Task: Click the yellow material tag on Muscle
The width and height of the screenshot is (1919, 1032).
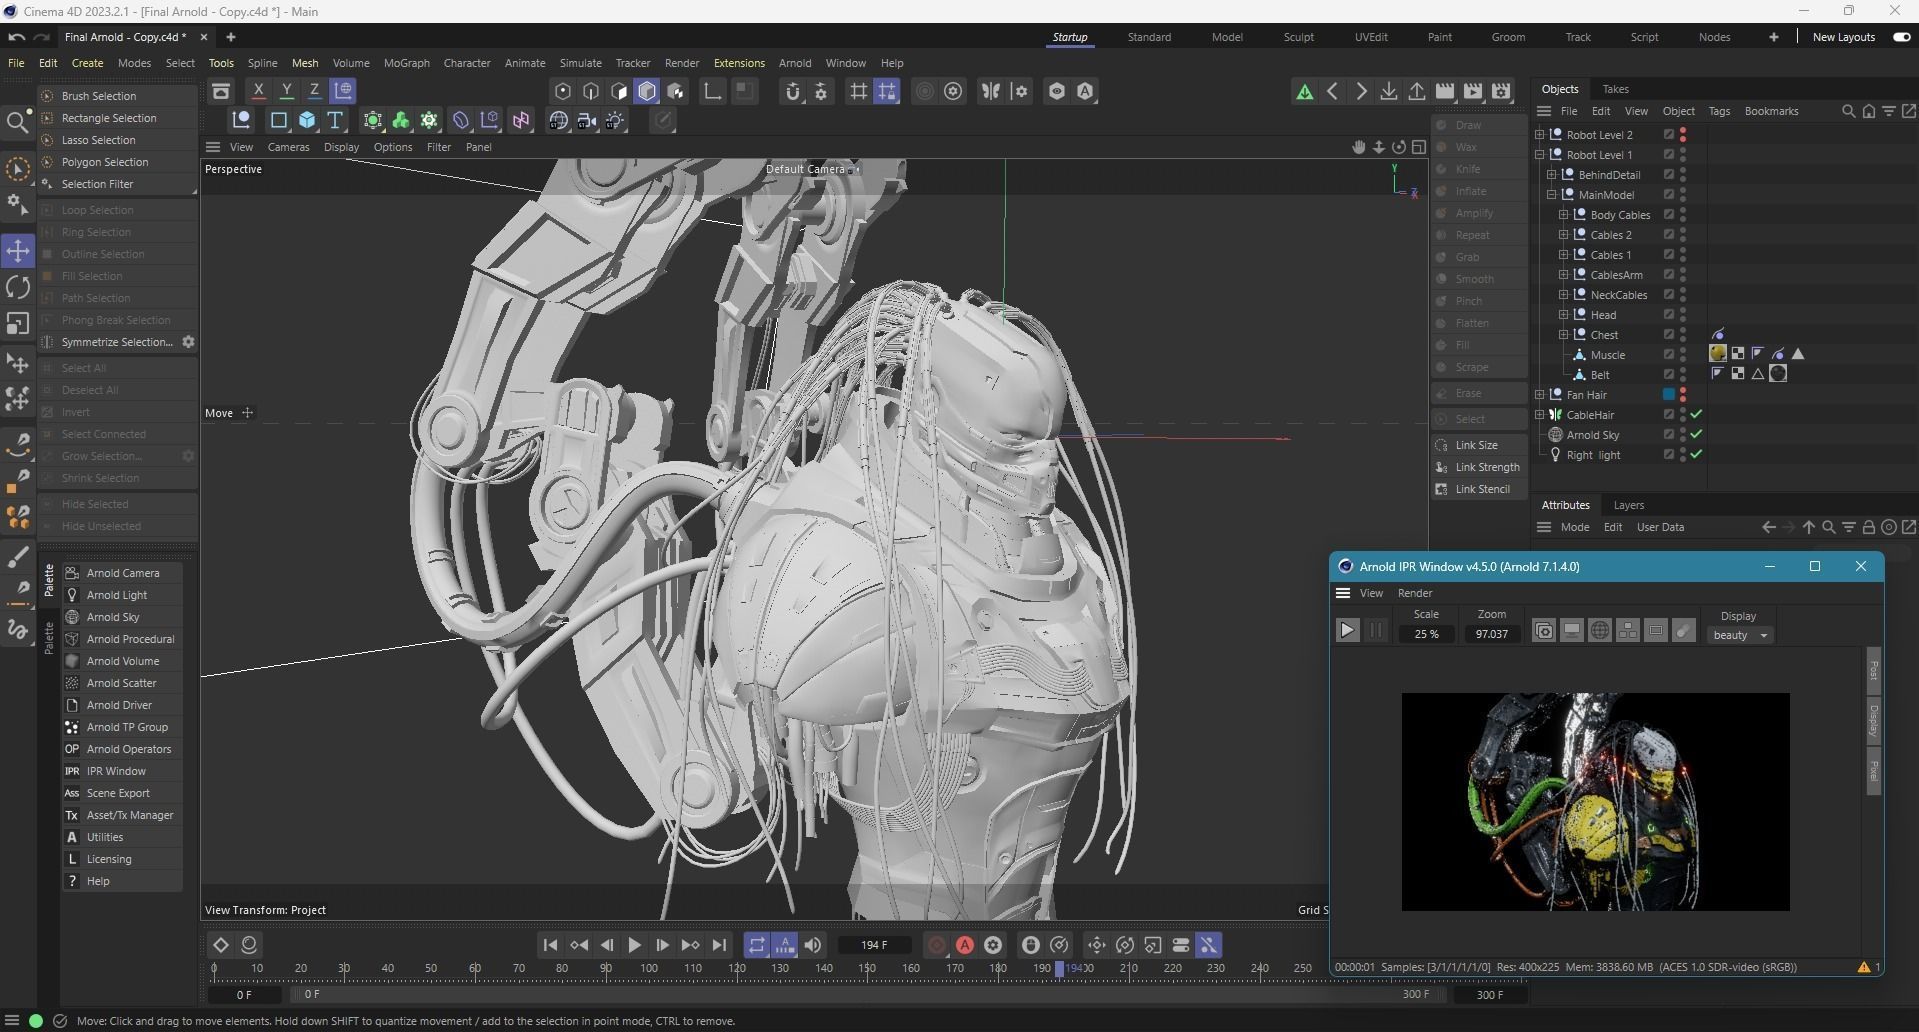Action: click(x=1718, y=354)
